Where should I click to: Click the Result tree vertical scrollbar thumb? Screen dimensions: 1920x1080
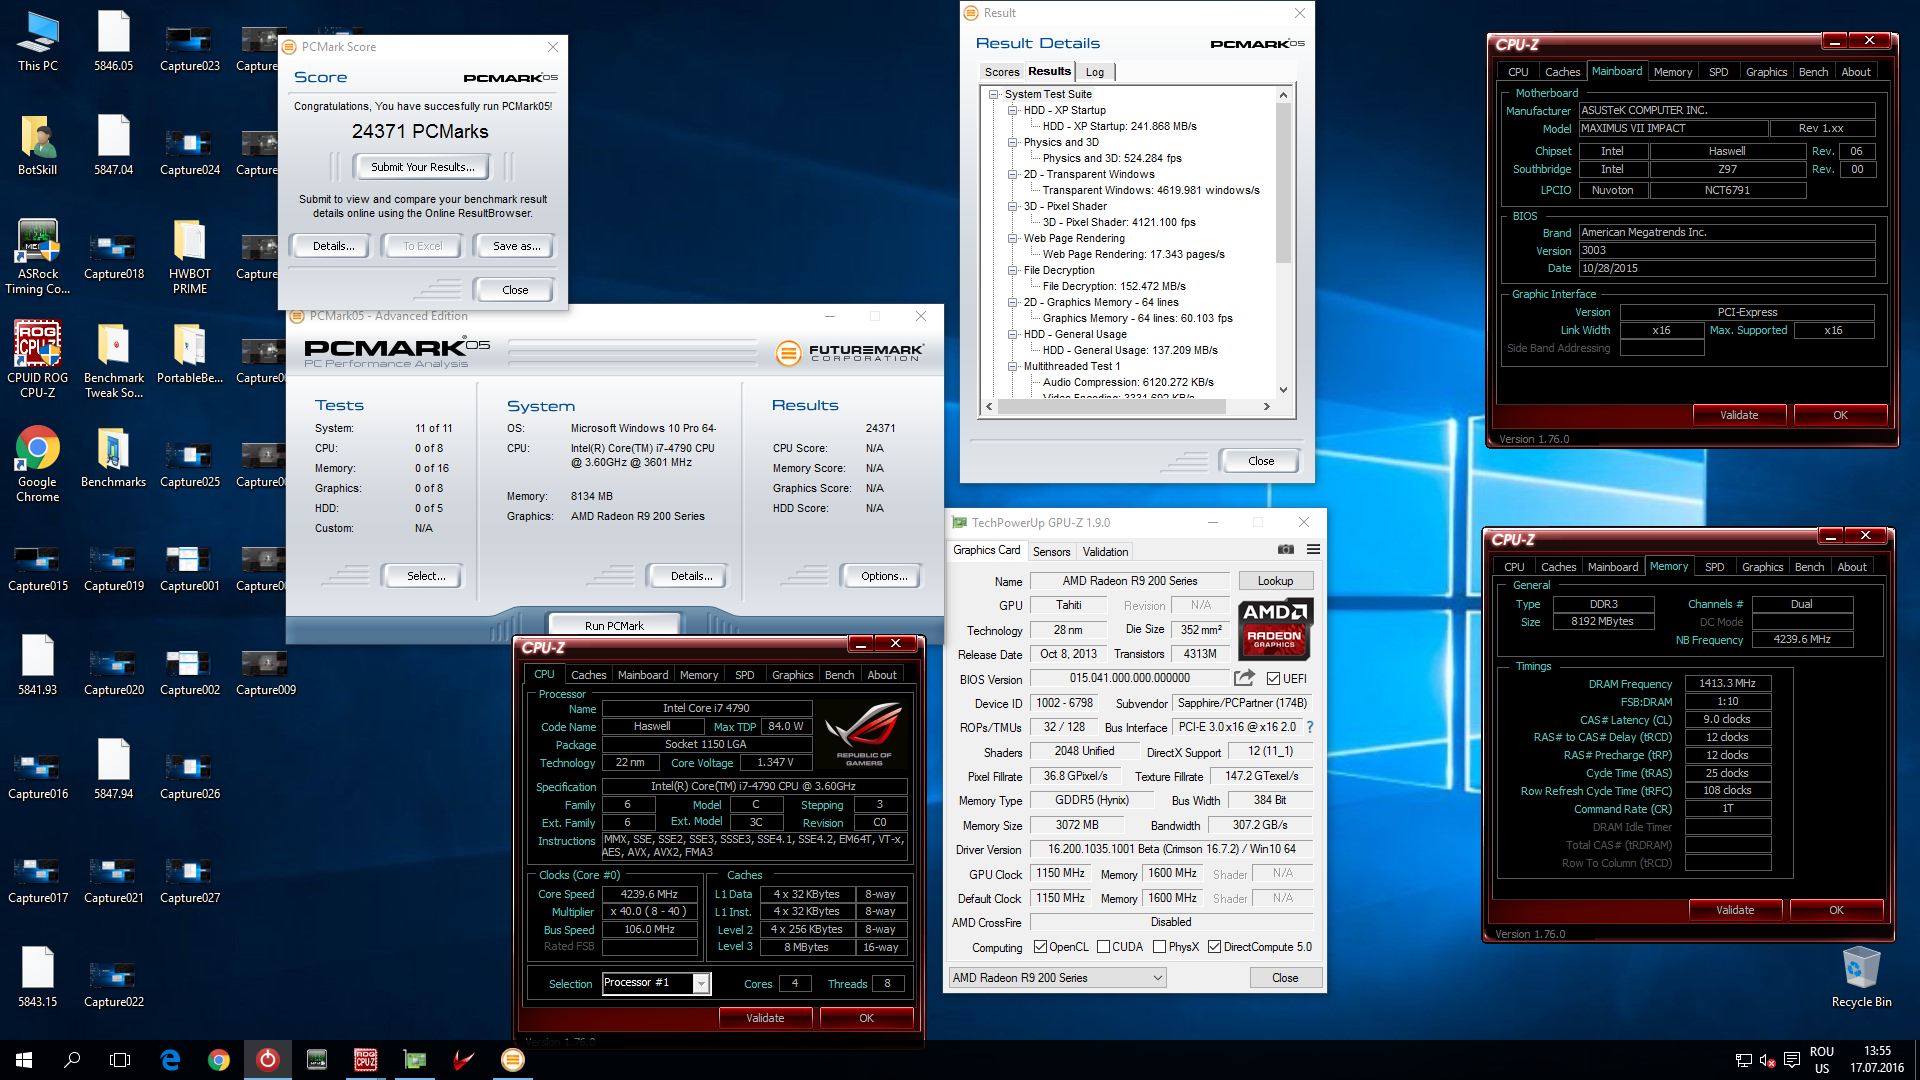tap(1283, 185)
